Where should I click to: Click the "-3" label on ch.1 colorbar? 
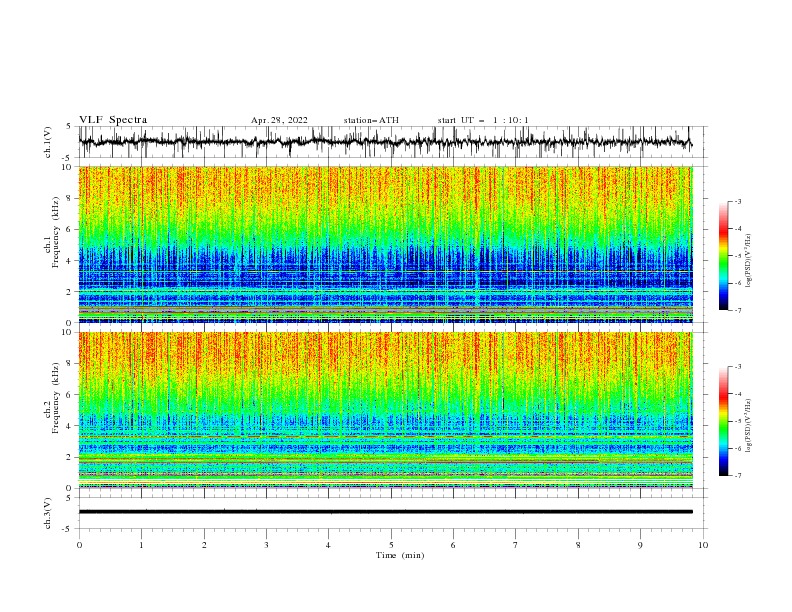click(x=738, y=201)
